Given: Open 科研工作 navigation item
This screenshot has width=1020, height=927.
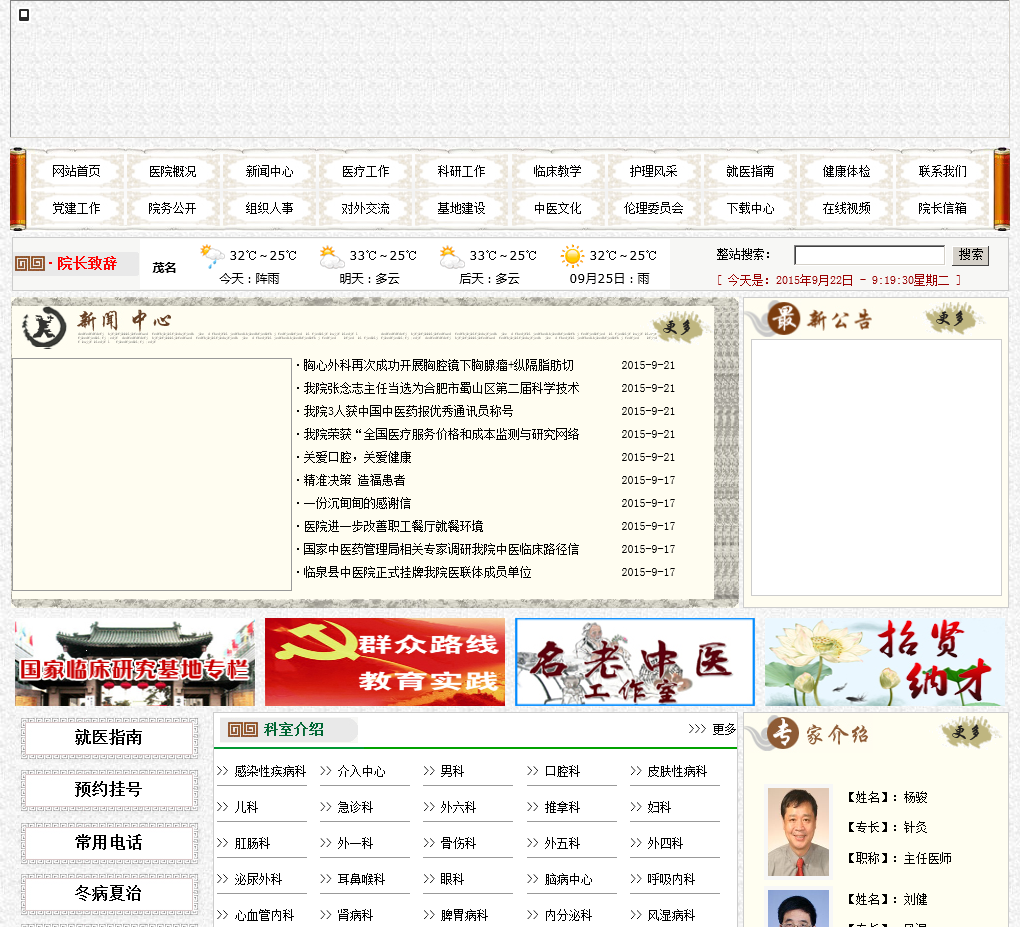Looking at the screenshot, I should [461, 171].
